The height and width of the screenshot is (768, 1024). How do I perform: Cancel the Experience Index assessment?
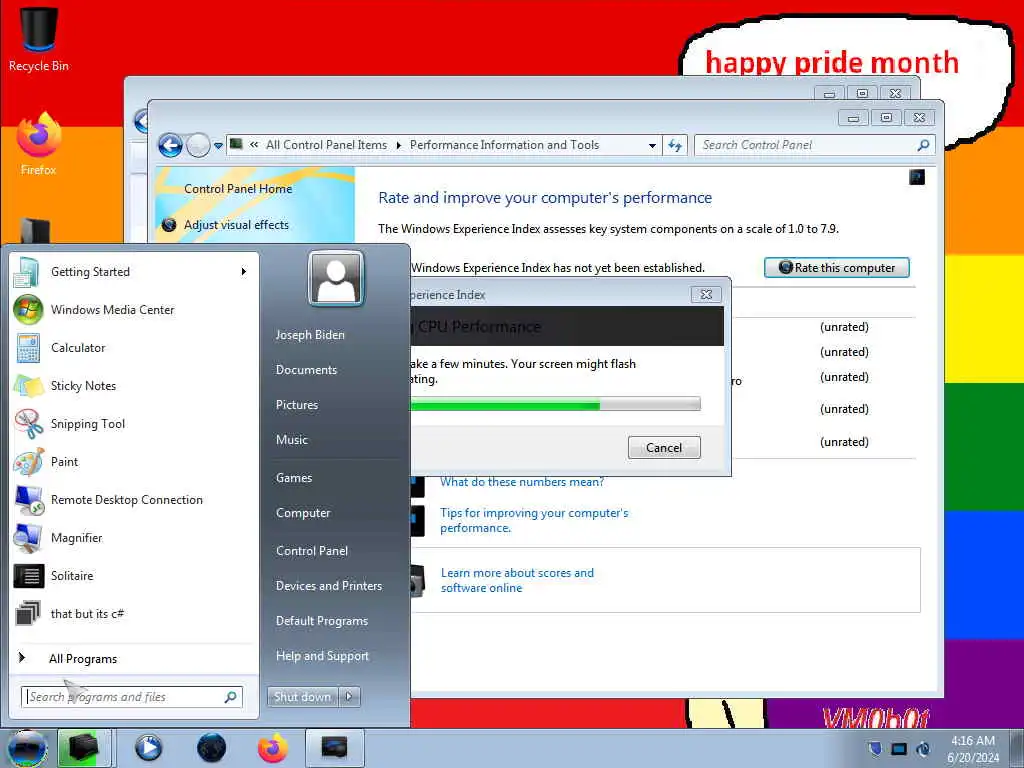coord(664,448)
